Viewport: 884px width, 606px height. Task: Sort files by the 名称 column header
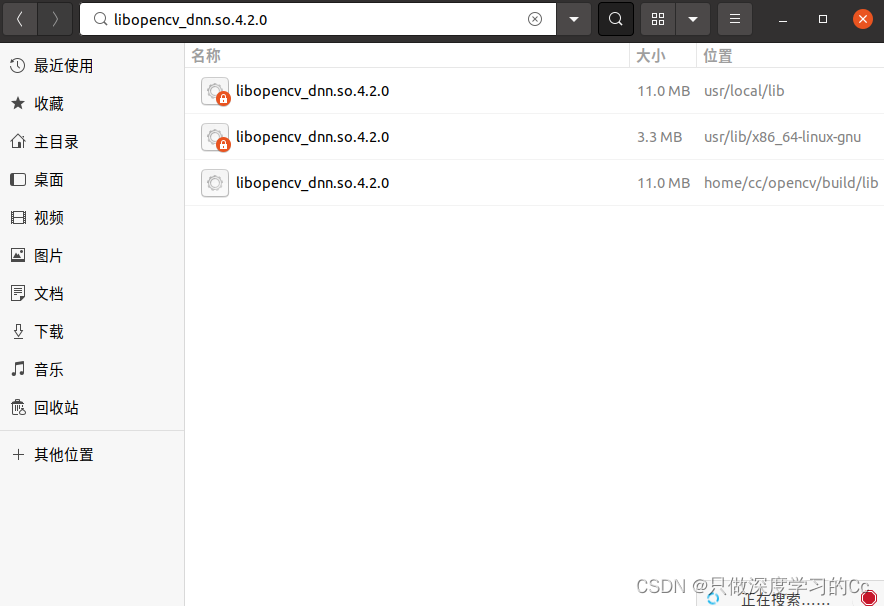(205, 55)
